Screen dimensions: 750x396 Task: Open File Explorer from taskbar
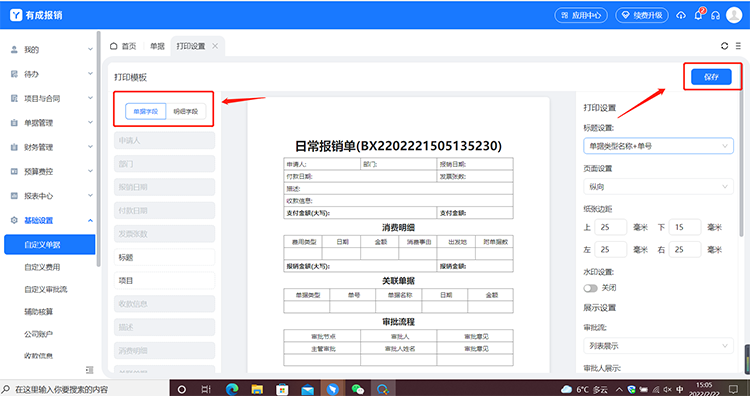[257, 389]
